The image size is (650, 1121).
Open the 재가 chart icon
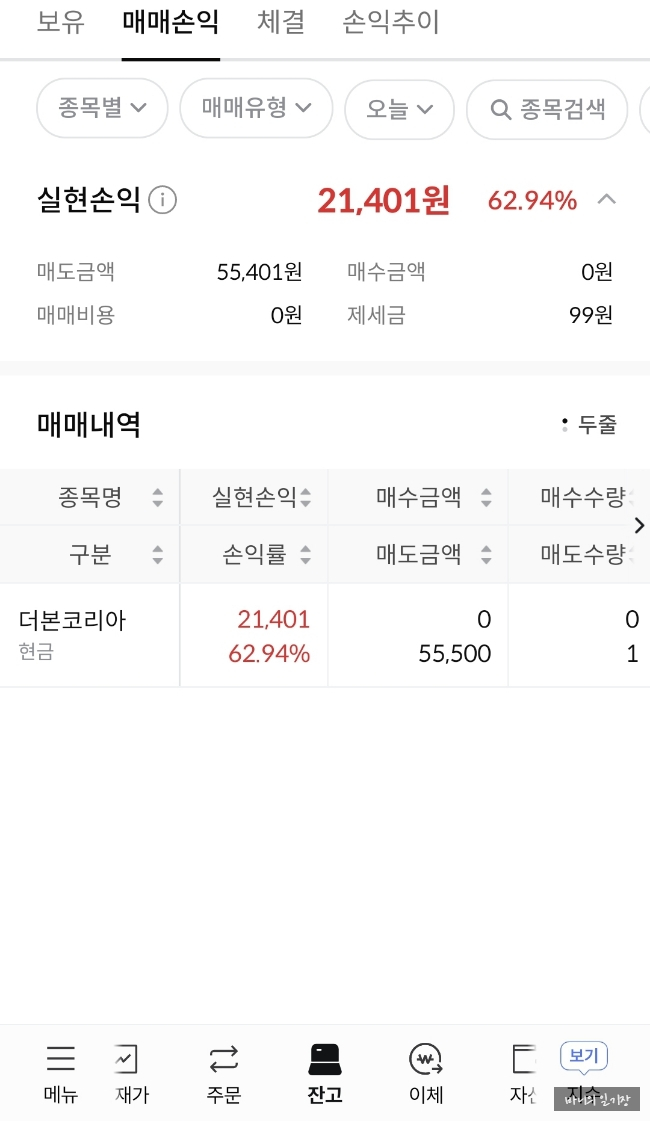[126, 1060]
